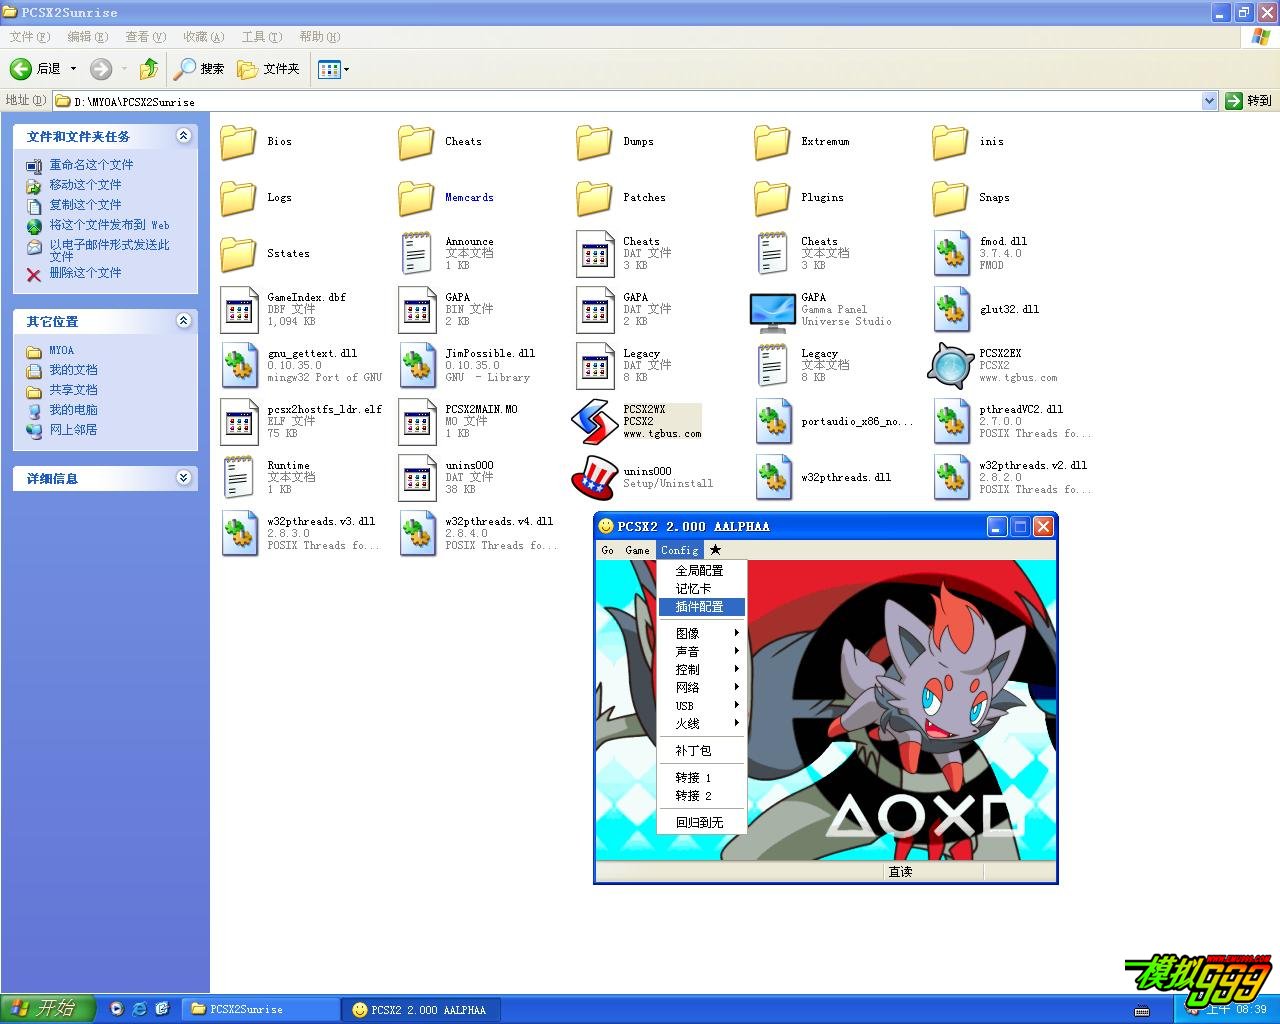Choose 转接 2 menu entry
Image resolution: width=1280 pixels, height=1024 pixels.
[702, 795]
